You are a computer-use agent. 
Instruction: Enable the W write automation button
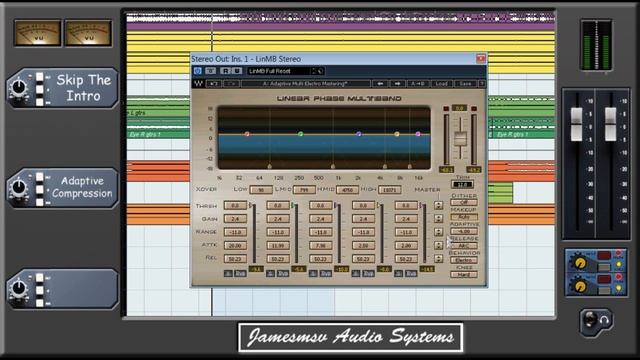coord(236,71)
